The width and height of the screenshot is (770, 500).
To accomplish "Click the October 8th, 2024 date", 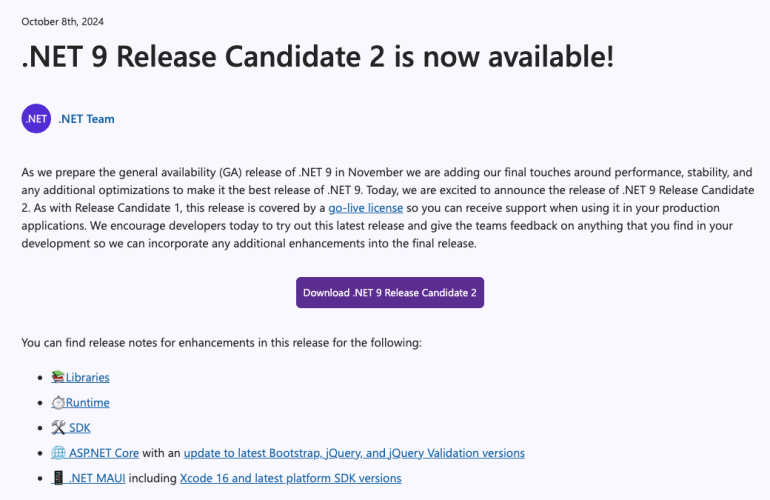I will 62,22.
